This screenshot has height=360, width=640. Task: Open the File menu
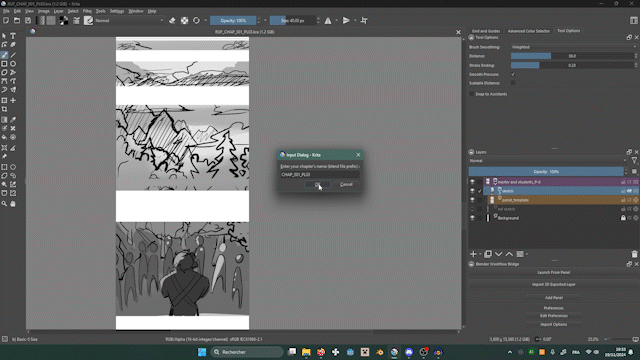pyautogui.click(x=6, y=11)
